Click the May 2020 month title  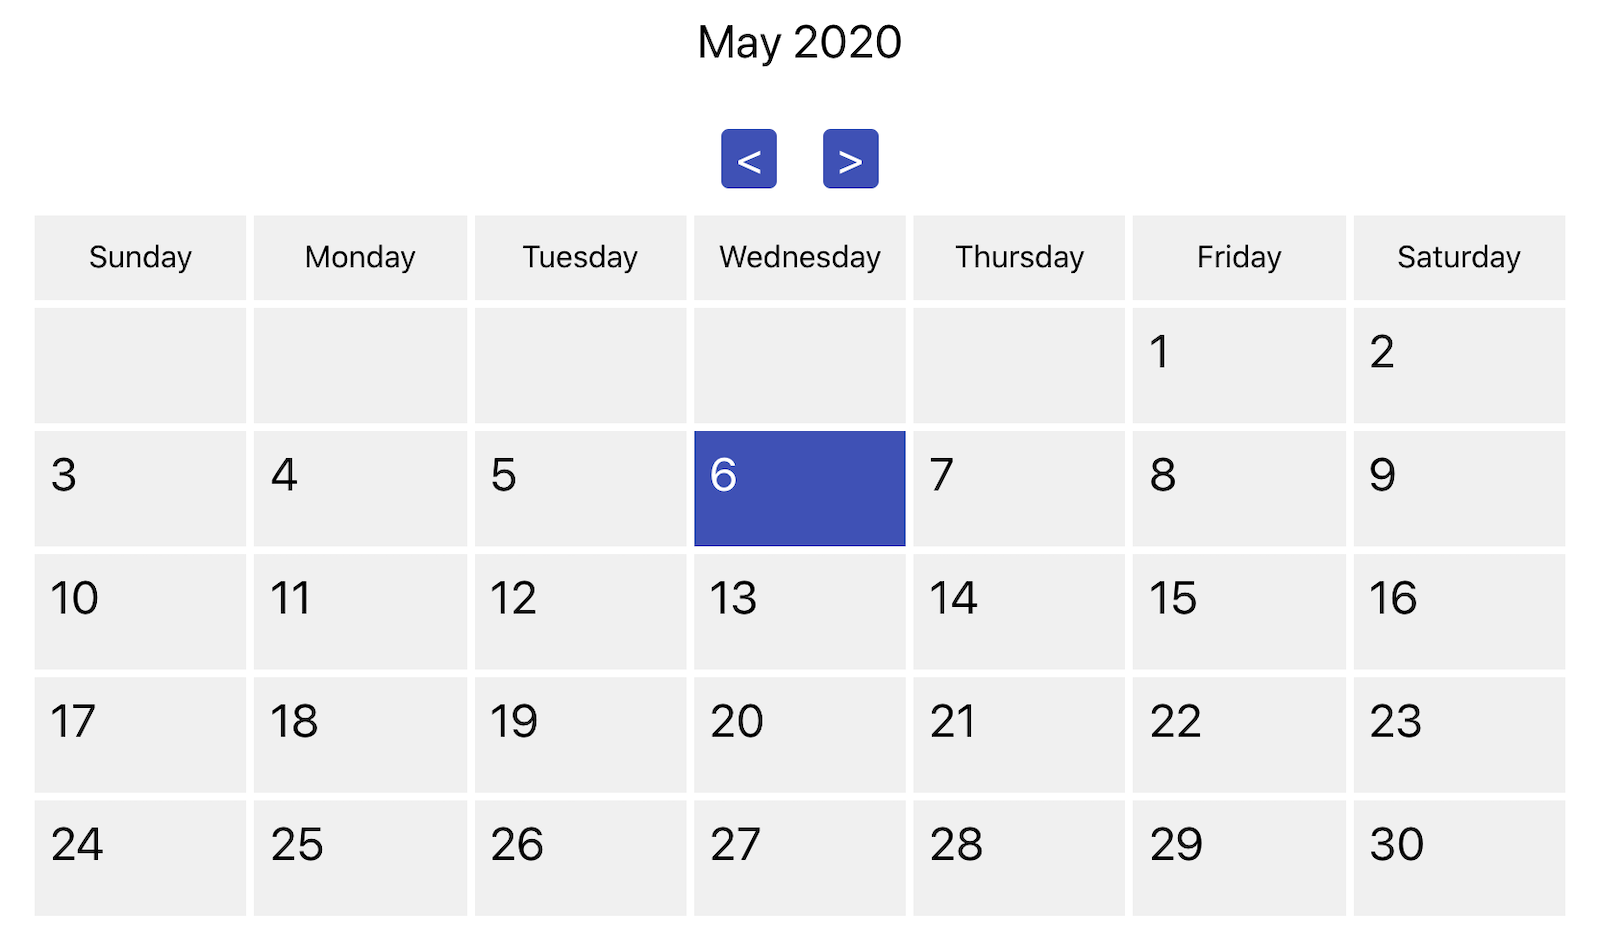coord(799,42)
